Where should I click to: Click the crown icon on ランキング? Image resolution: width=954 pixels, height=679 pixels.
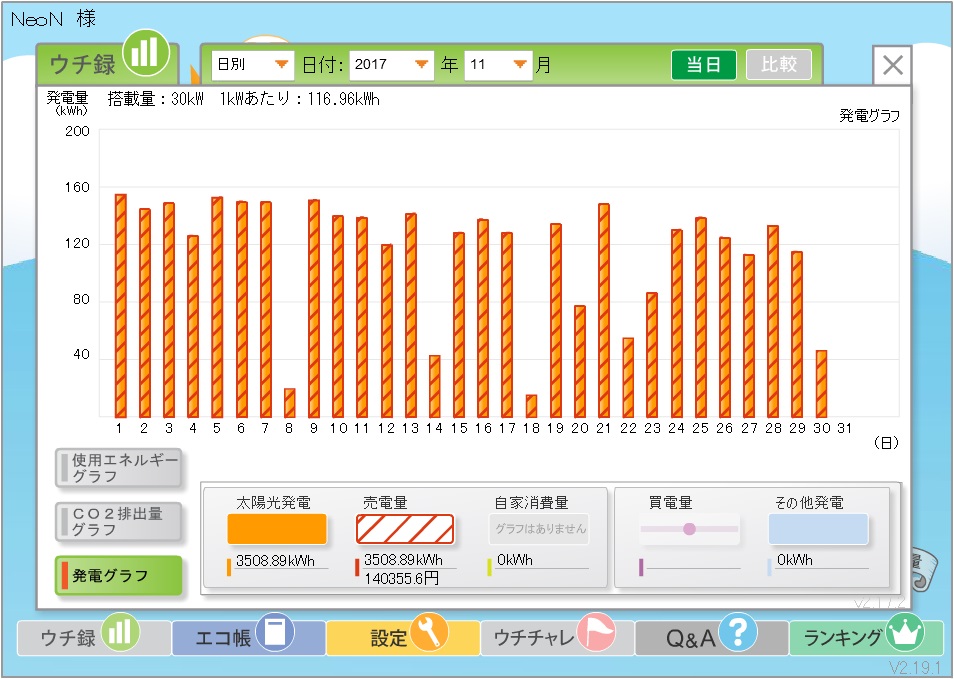[905, 632]
